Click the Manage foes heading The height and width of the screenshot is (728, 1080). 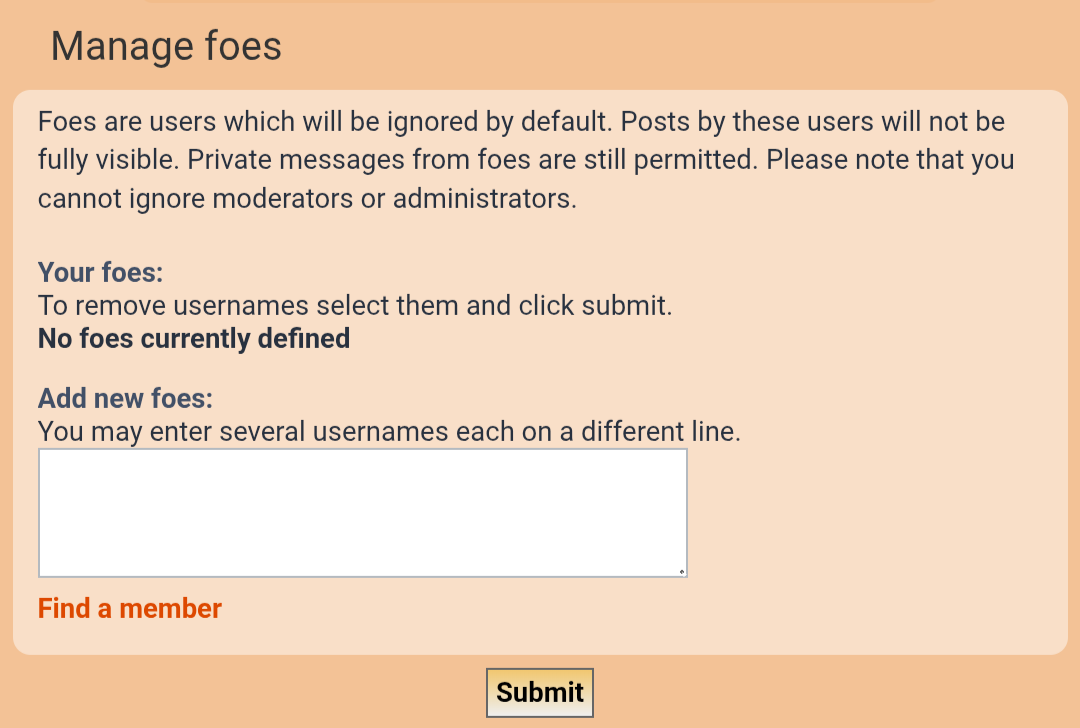(166, 47)
